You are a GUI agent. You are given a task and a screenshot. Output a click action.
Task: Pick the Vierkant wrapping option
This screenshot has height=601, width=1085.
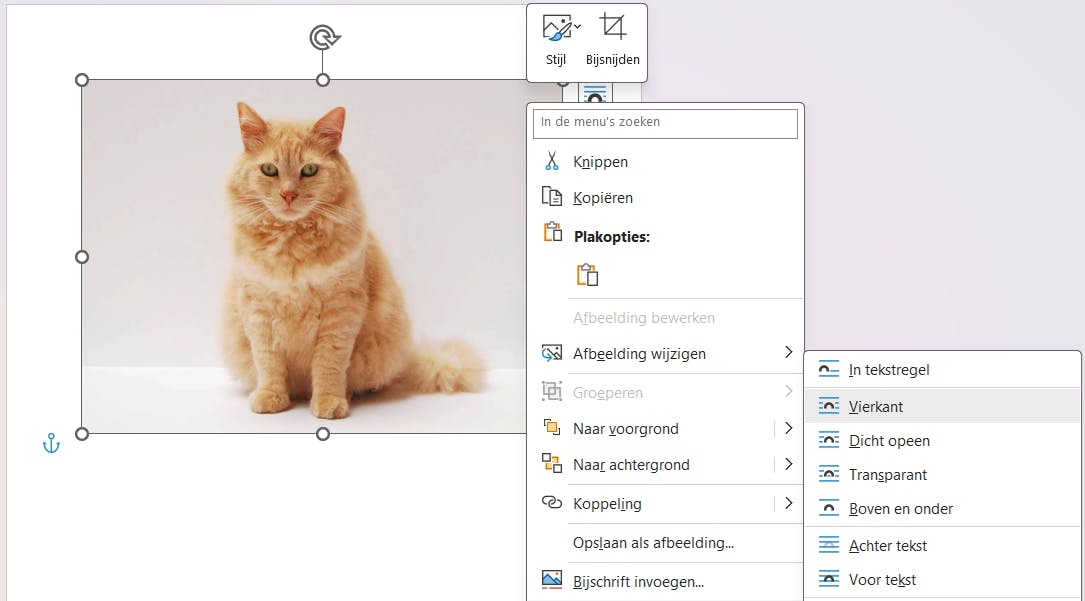coord(942,406)
